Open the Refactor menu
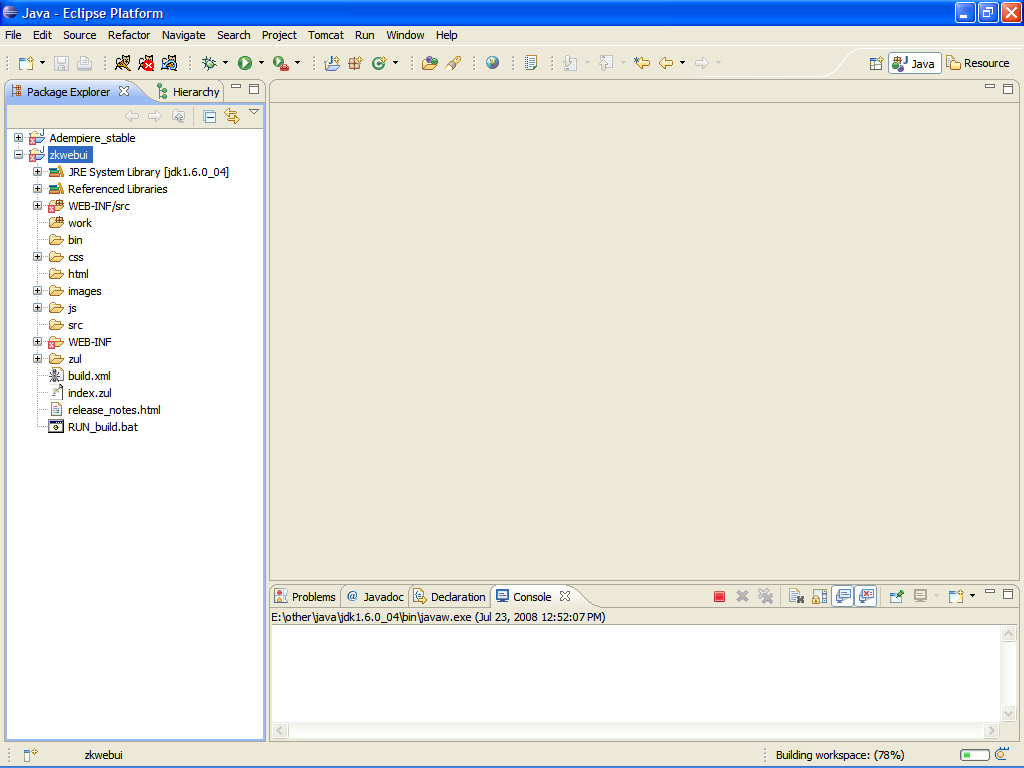The height and width of the screenshot is (768, 1024). pos(129,35)
